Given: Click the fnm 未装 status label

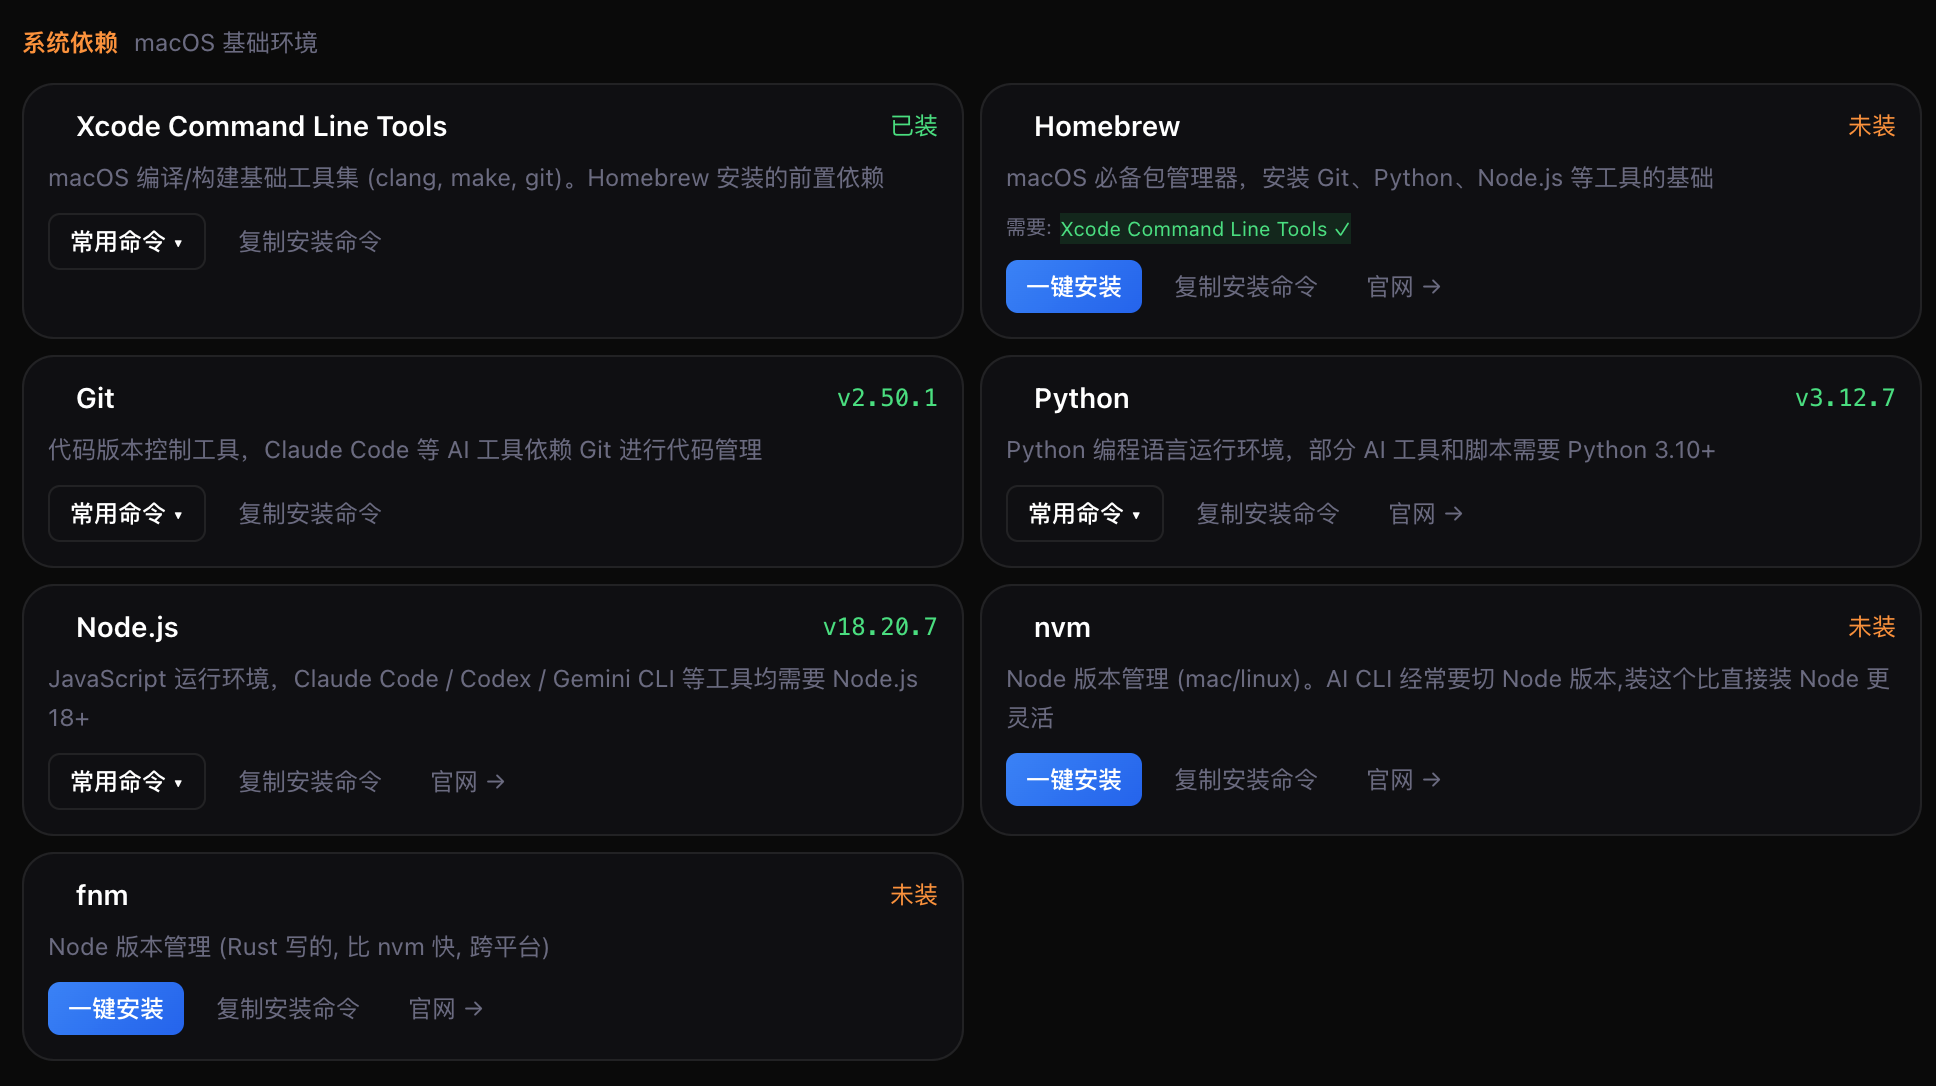Looking at the screenshot, I should click(x=914, y=895).
